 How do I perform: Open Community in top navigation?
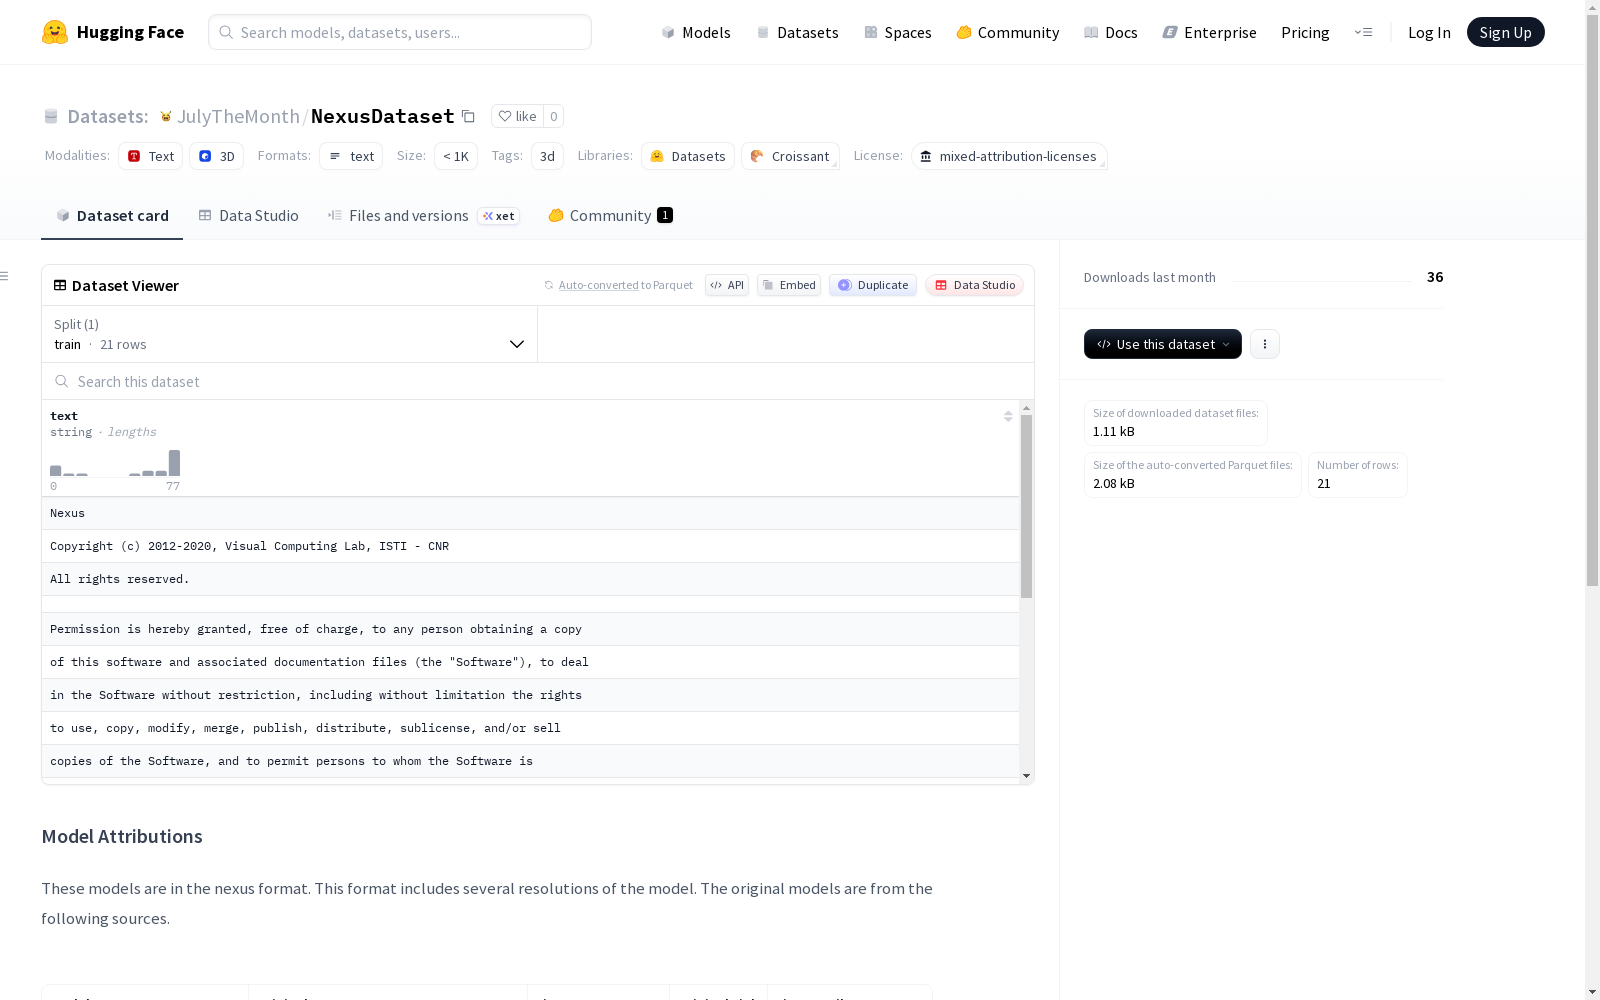[x=1008, y=32]
